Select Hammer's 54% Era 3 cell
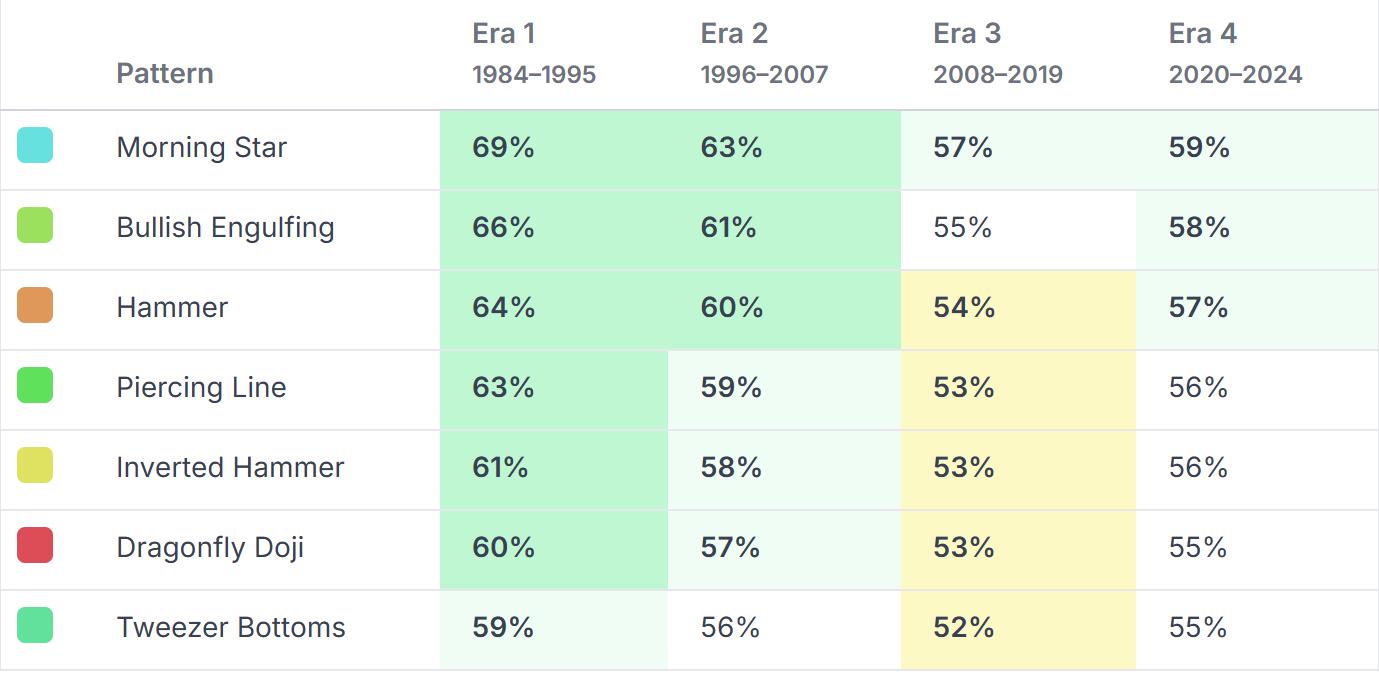The height and width of the screenshot is (681, 1379). [x=964, y=308]
